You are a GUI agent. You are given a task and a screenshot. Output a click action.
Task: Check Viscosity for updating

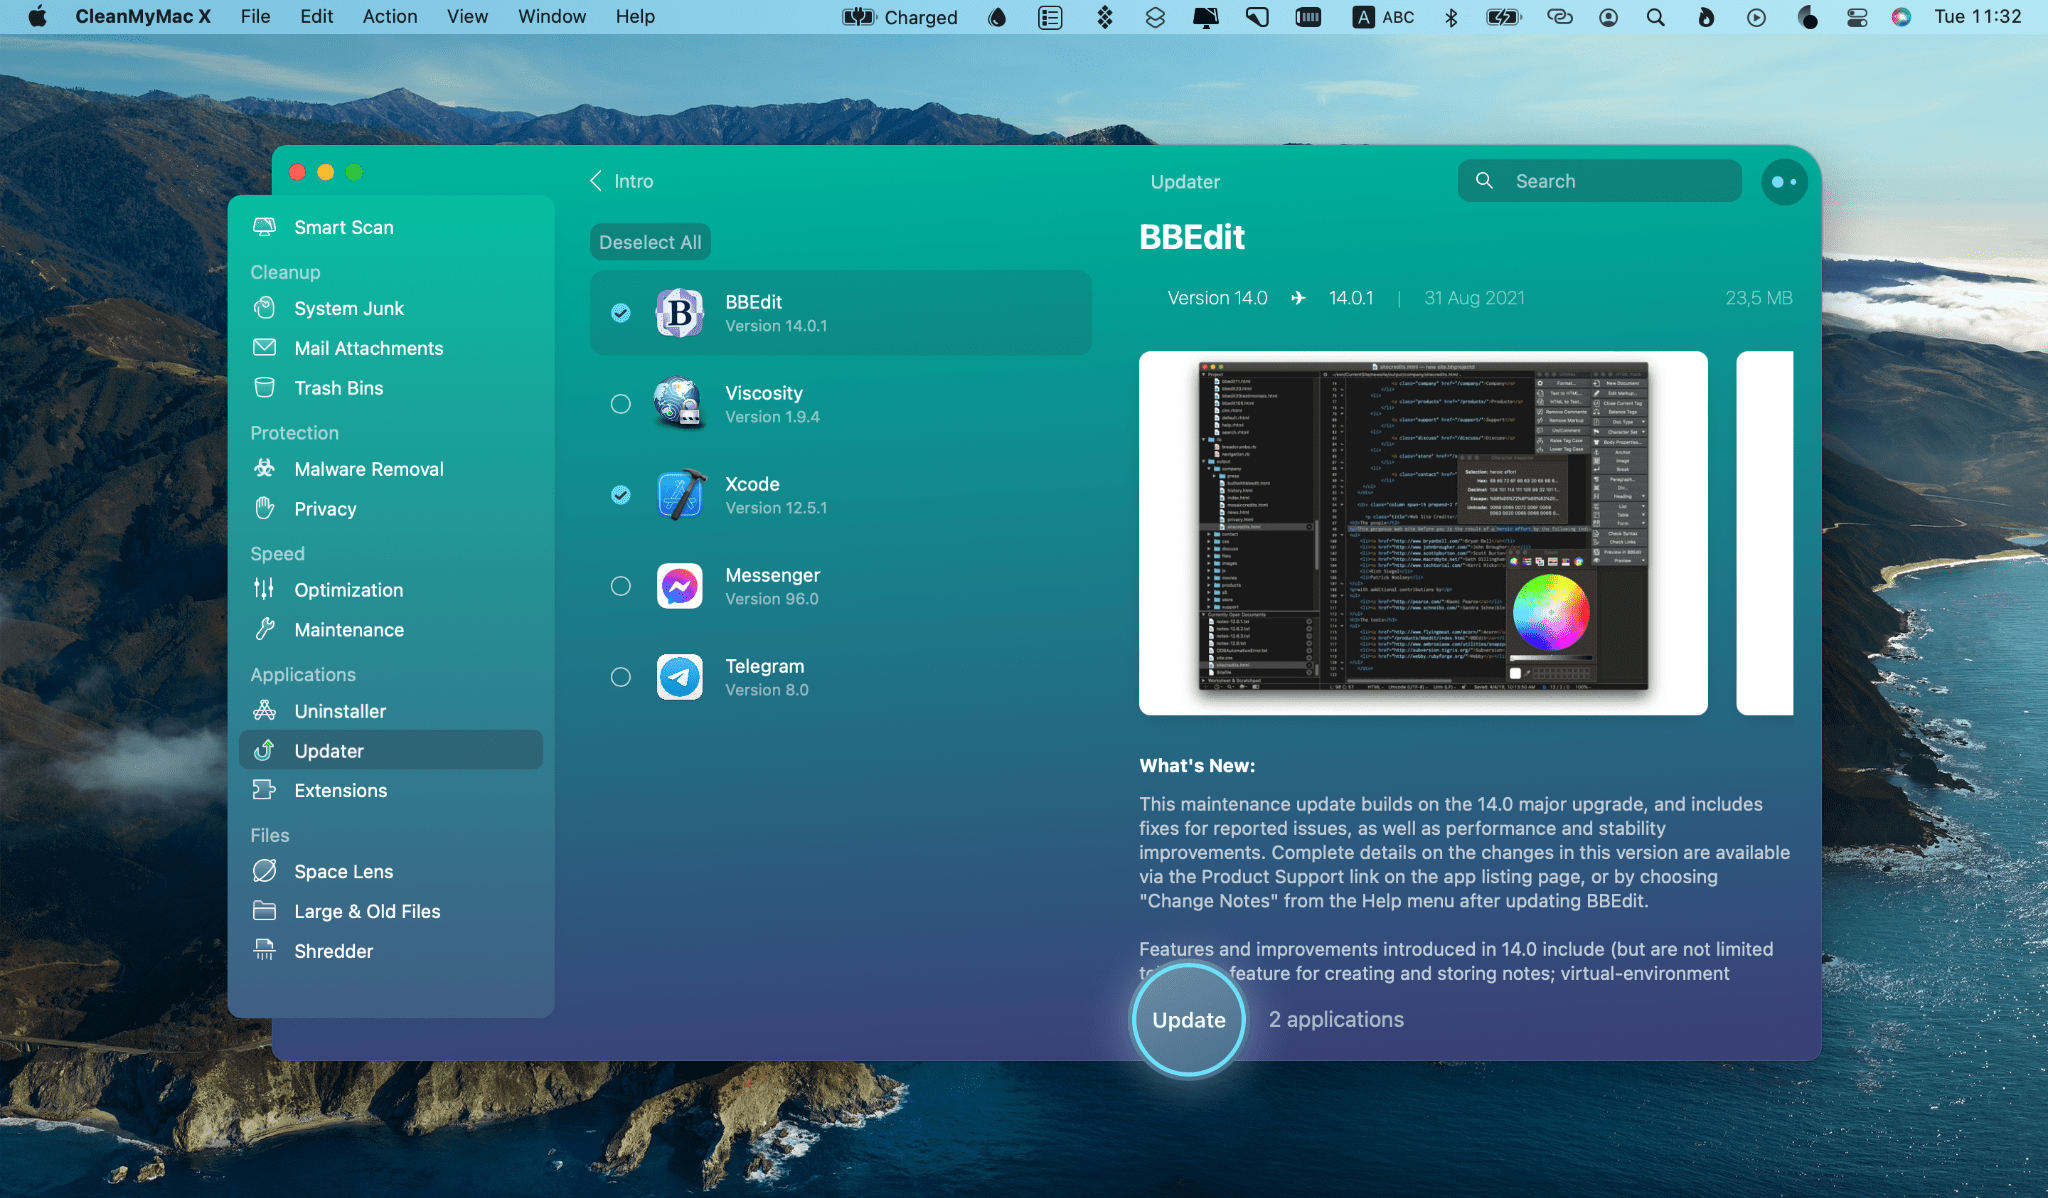pos(620,404)
